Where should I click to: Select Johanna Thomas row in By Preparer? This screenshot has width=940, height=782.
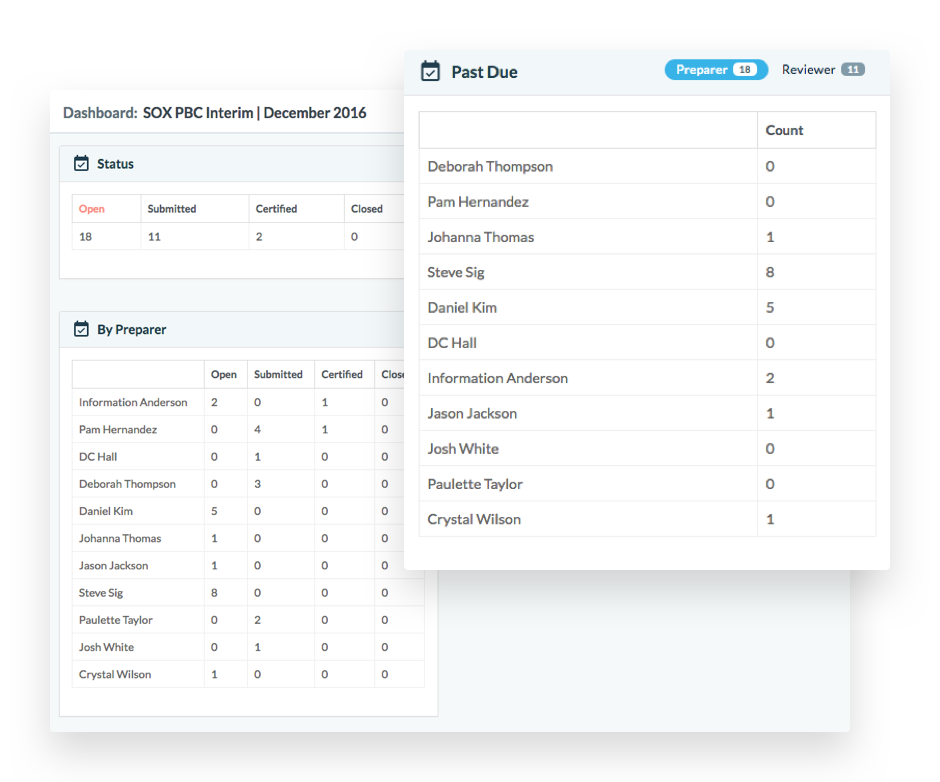[x=248, y=539]
